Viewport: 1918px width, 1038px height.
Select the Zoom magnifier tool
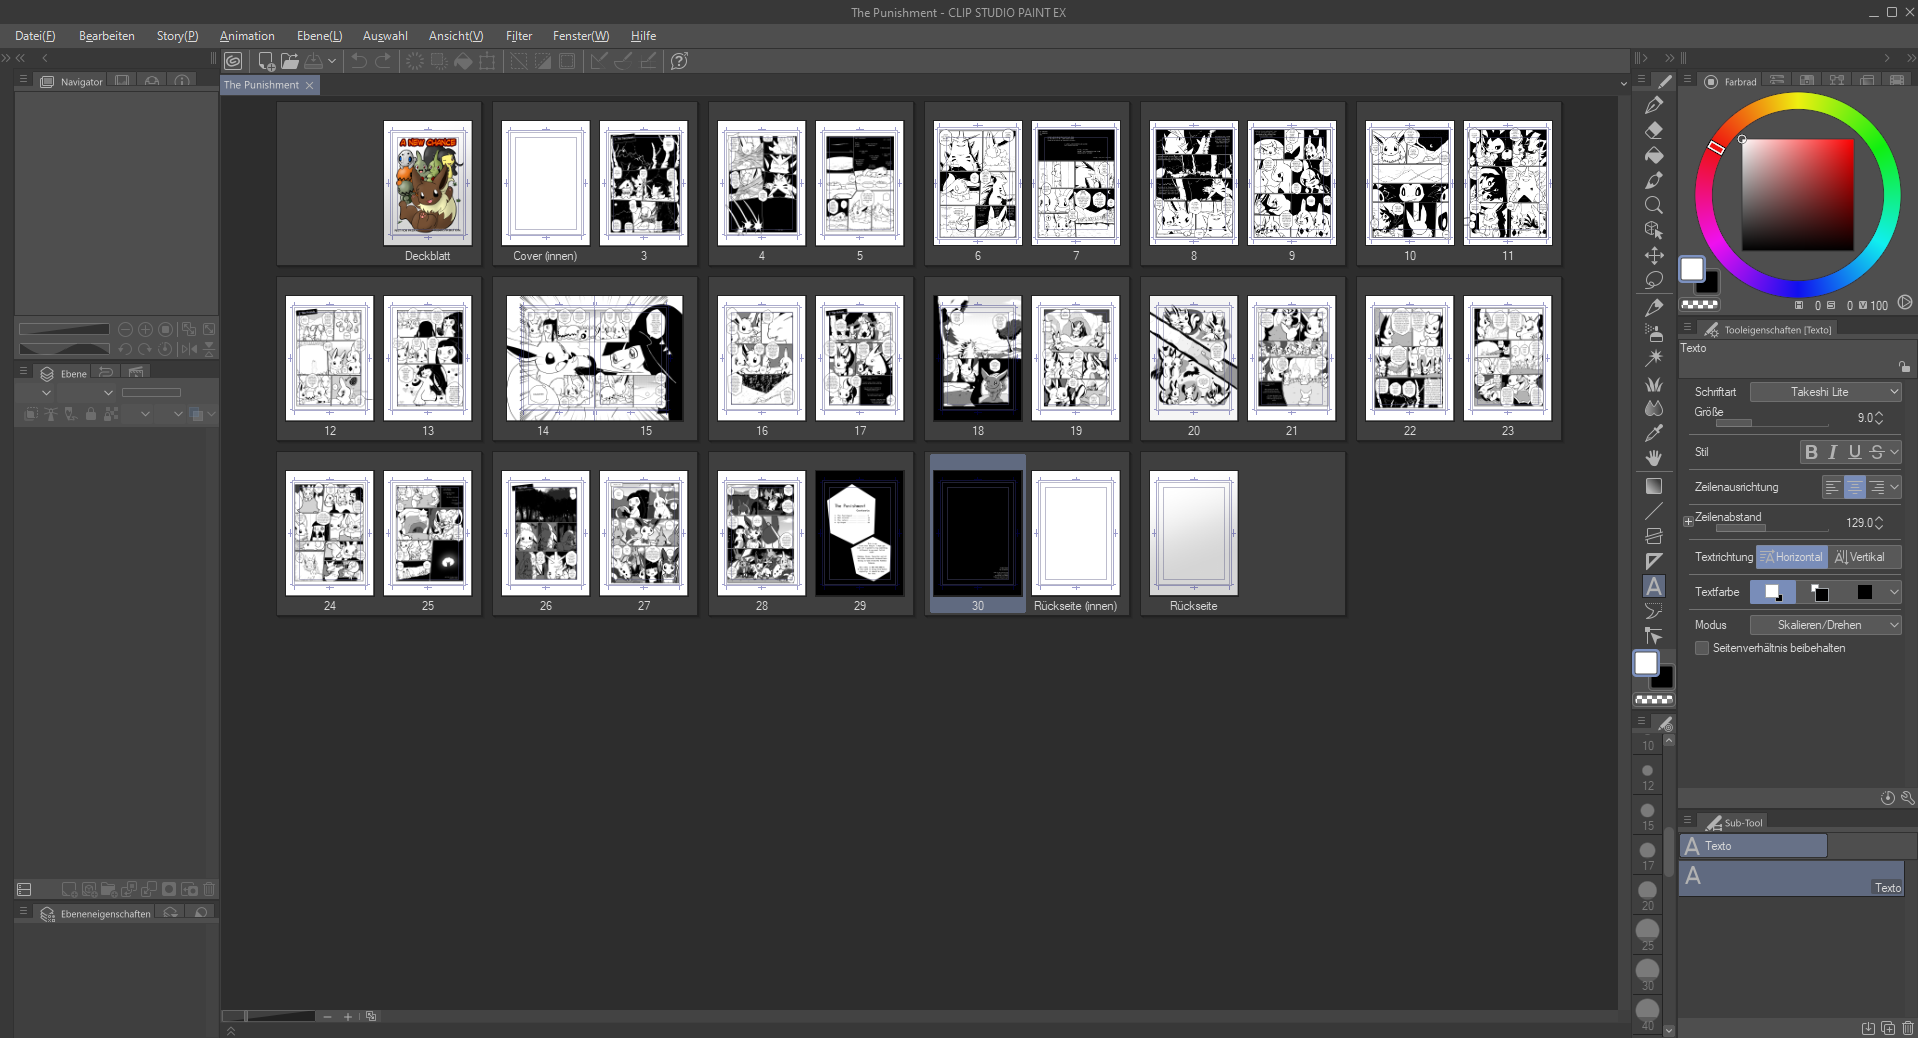(x=1654, y=205)
